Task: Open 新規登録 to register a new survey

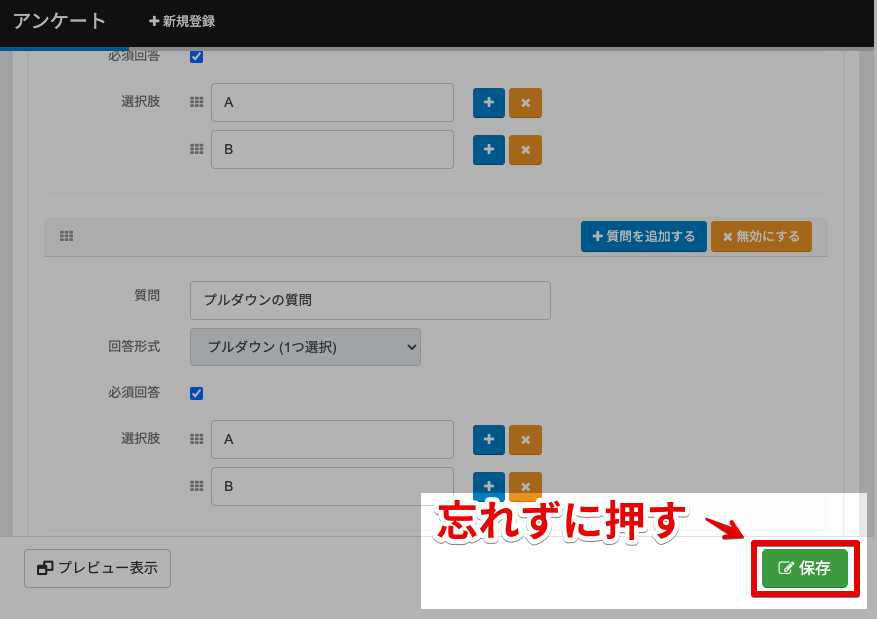Action: pyautogui.click(x=181, y=20)
